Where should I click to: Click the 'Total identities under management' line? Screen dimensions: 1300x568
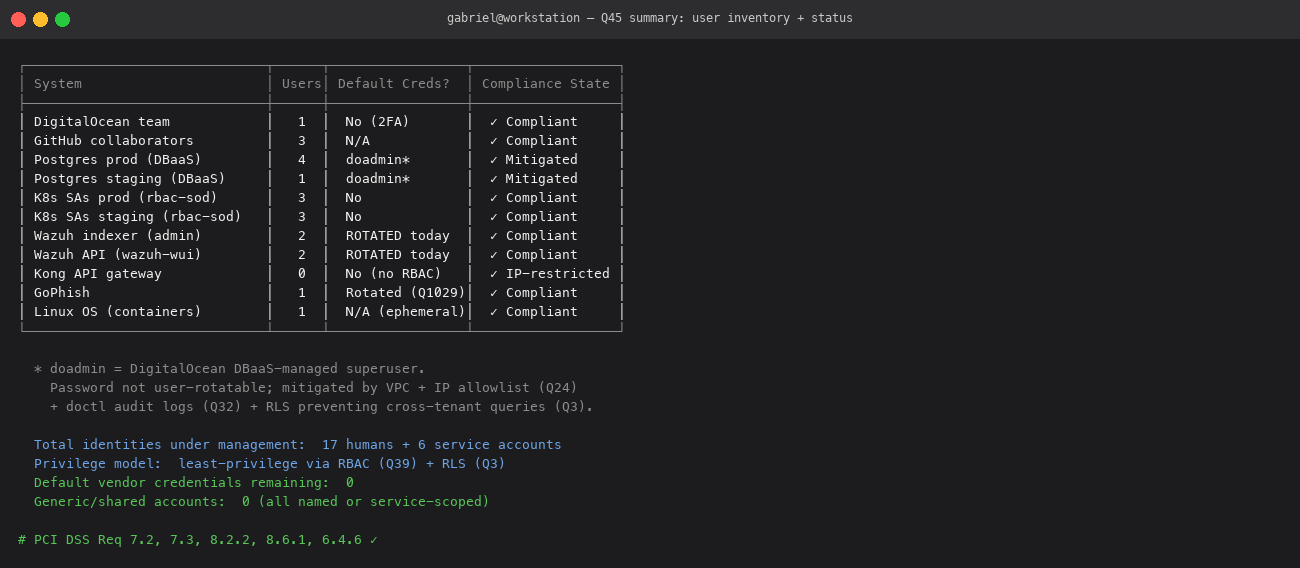(x=298, y=445)
